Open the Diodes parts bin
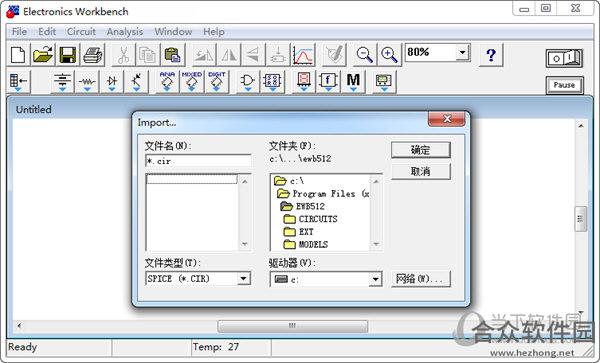The image size is (600, 363). [112, 82]
